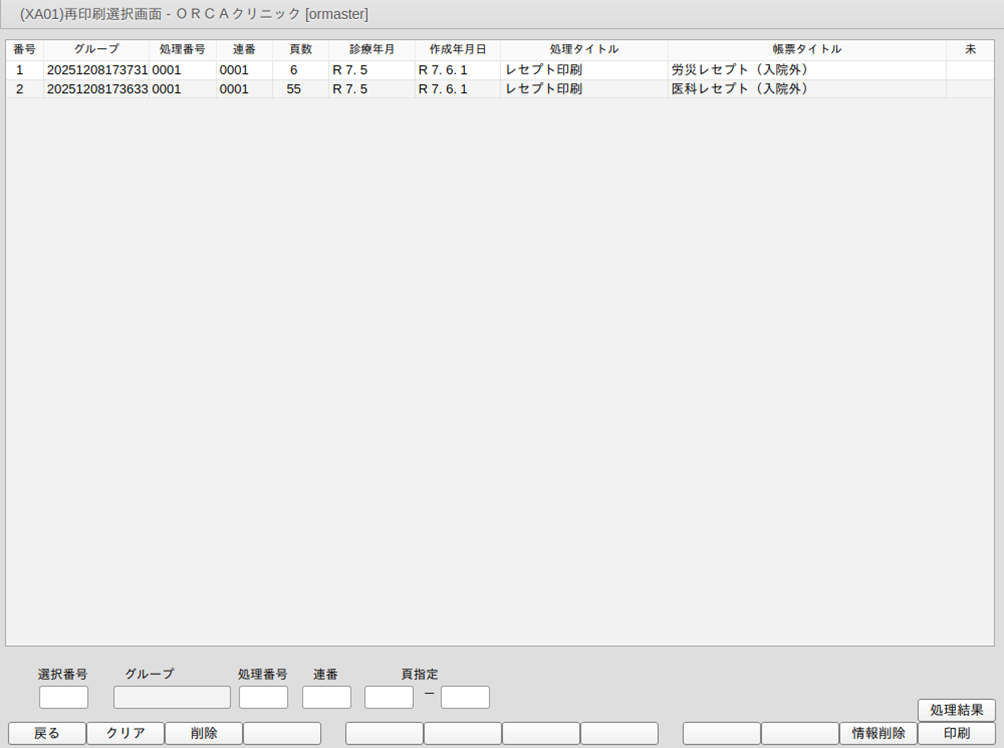1004x748 pixels.
Task: Click the 処理番号 input field
Action: pyautogui.click(x=263, y=697)
